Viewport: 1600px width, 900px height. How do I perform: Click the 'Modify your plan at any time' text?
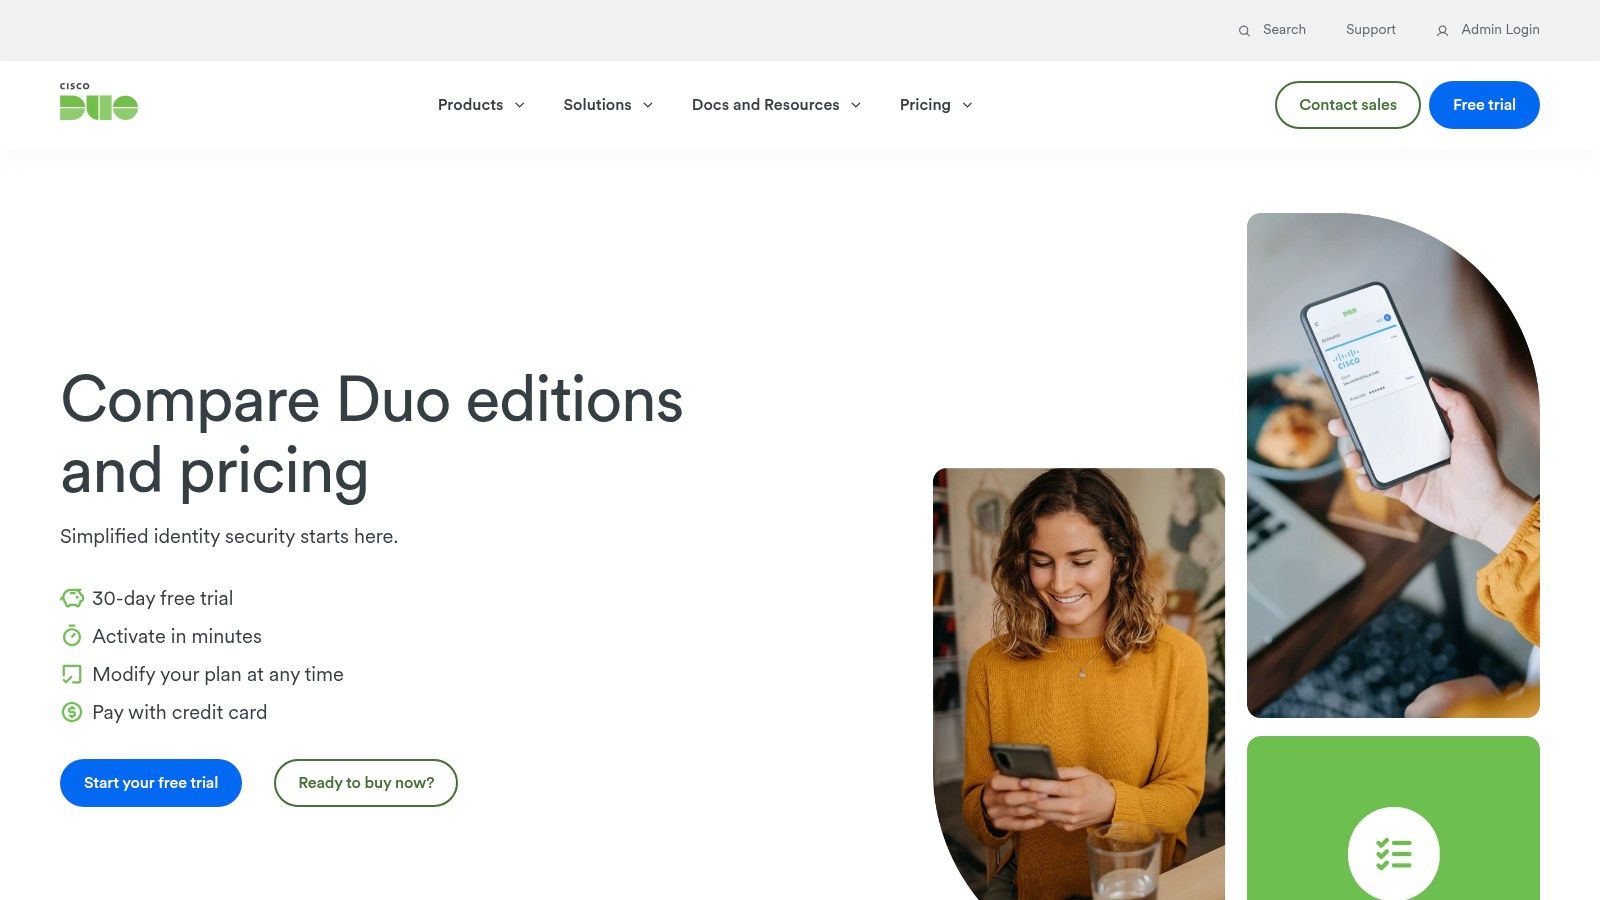coord(218,674)
